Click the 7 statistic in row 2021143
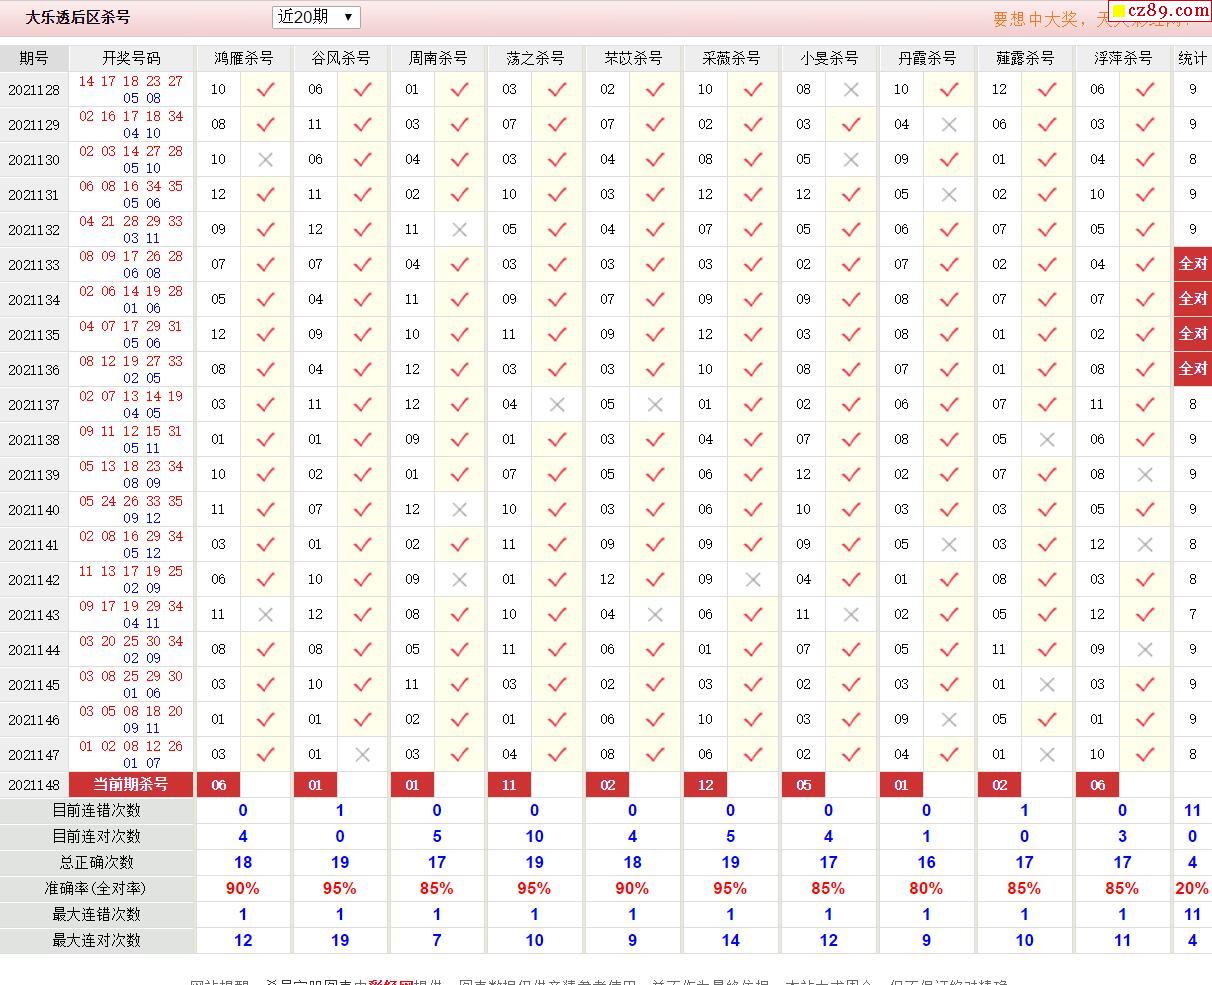The height and width of the screenshot is (985, 1212). [x=1192, y=614]
